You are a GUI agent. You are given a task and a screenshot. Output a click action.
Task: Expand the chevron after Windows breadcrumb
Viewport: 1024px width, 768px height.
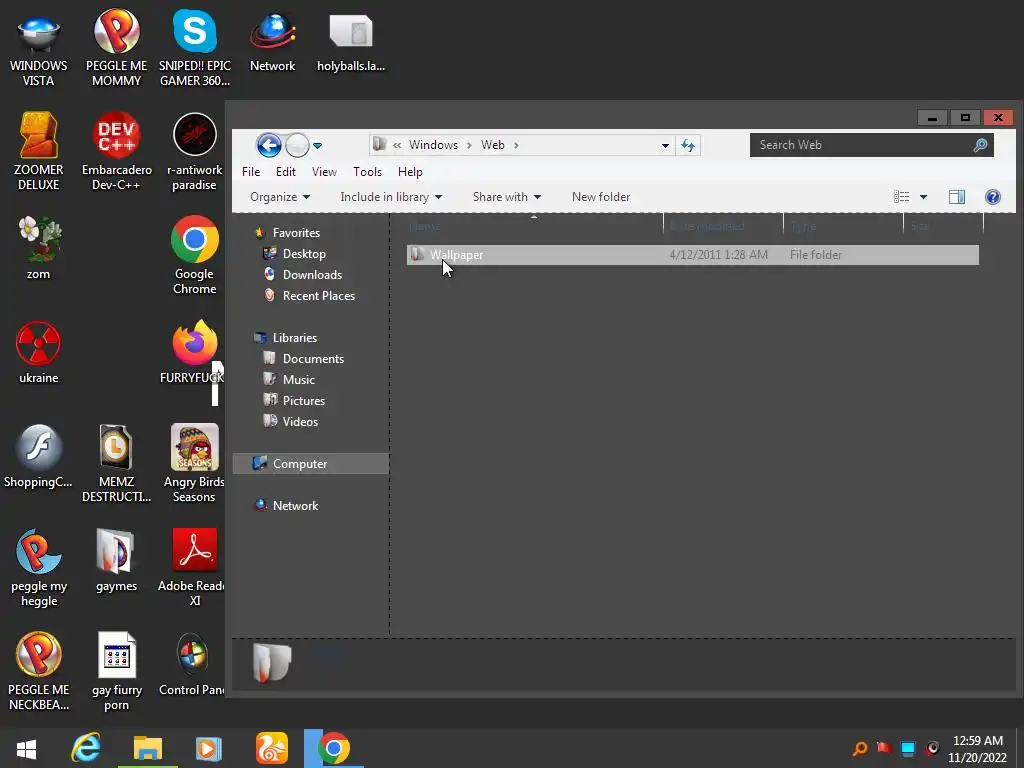tap(469, 145)
